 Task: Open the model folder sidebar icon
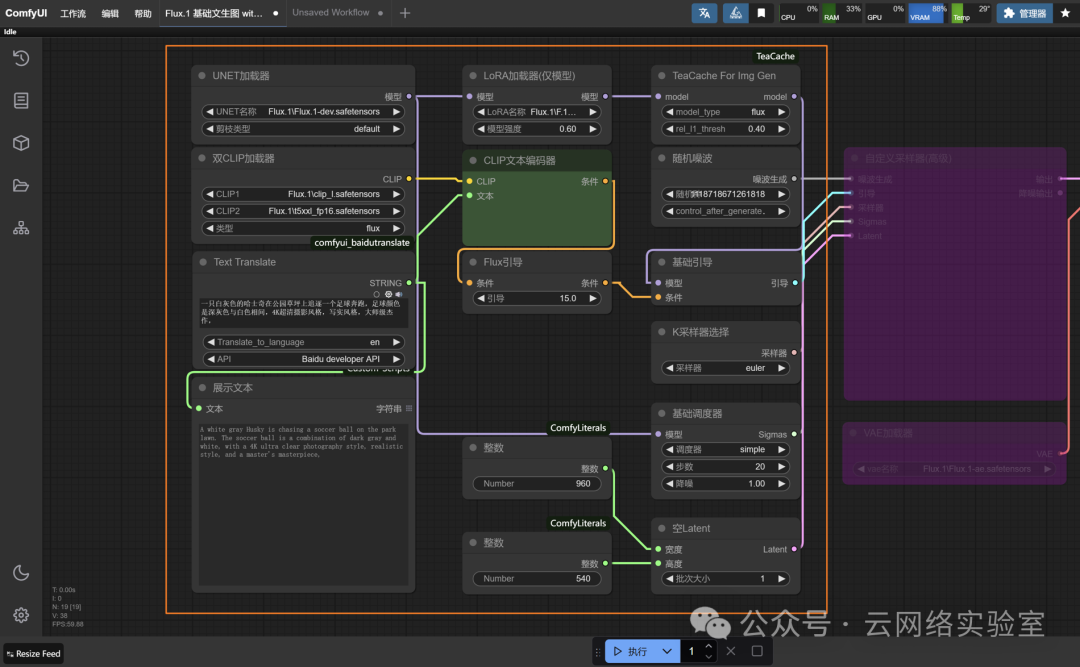tap(21, 185)
